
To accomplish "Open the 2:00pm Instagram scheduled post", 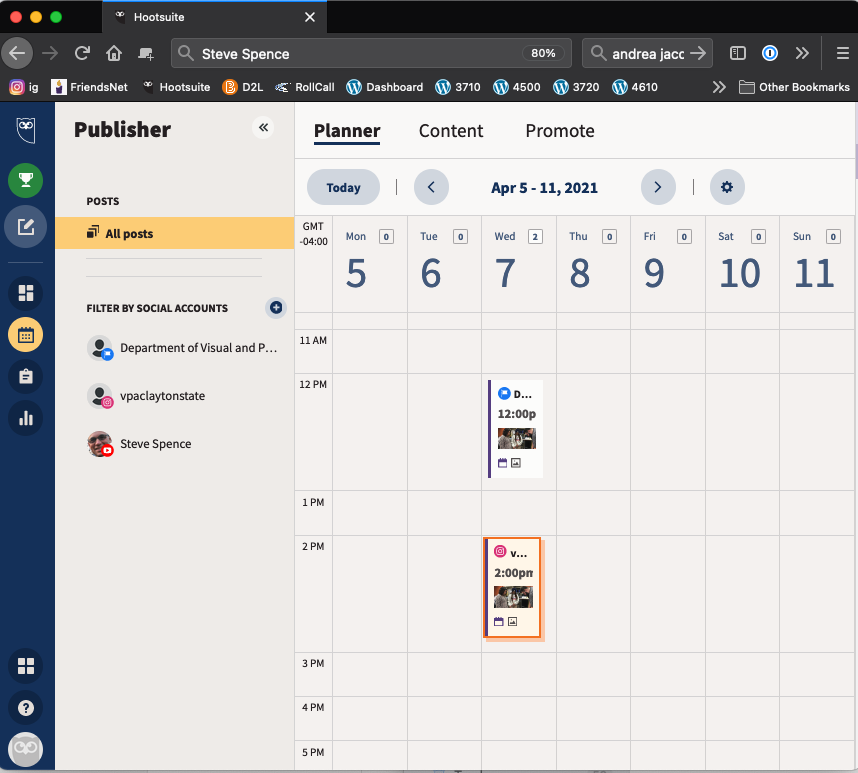I will 513,588.
